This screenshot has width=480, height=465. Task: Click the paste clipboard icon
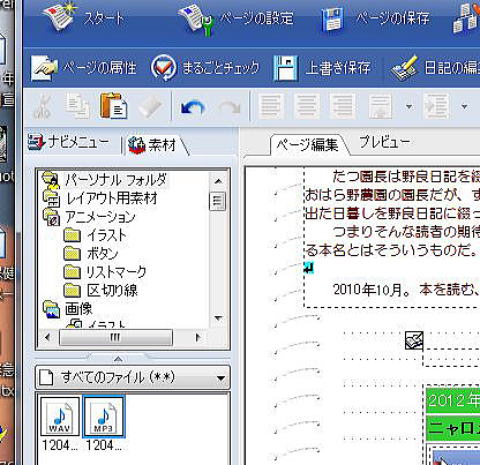(x=114, y=106)
